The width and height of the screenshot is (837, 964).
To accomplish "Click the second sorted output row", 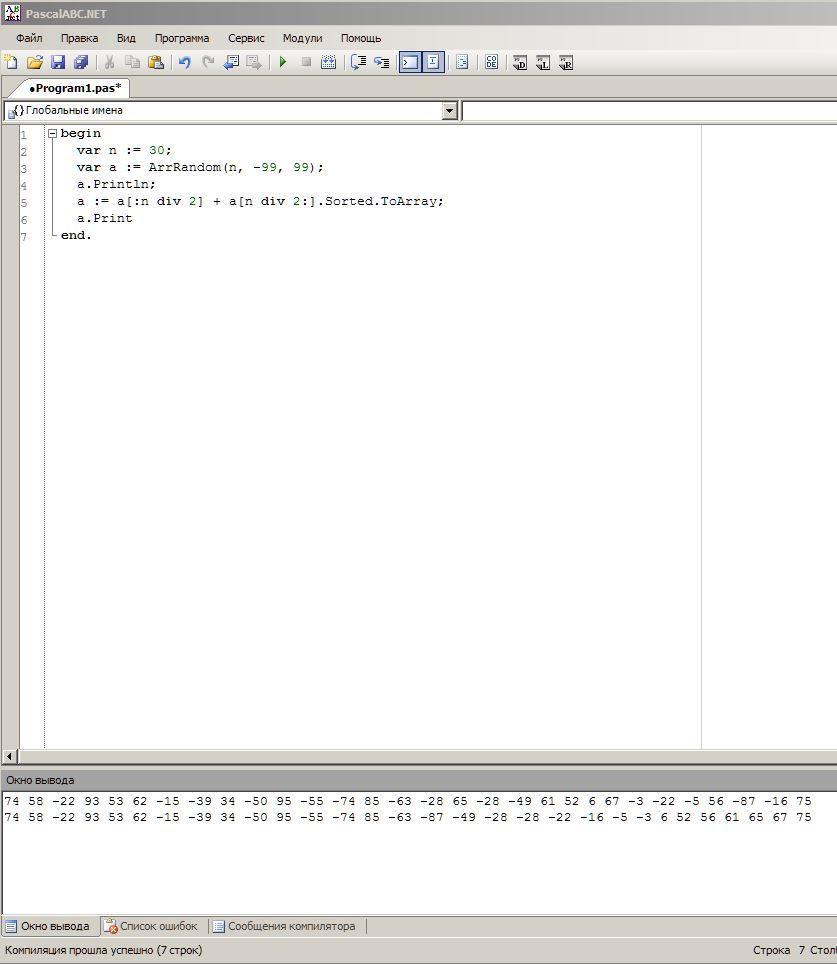I will (408, 817).
